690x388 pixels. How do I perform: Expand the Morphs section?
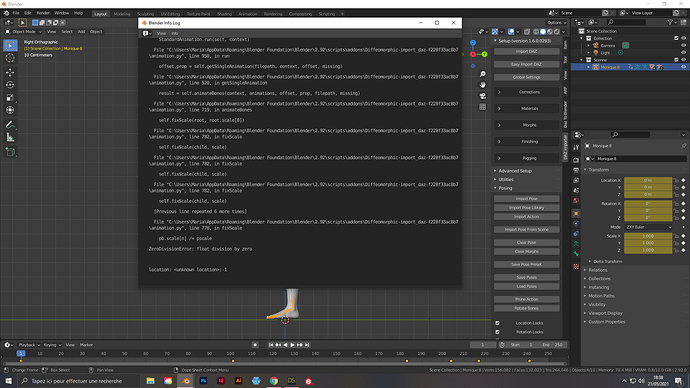point(527,125)
